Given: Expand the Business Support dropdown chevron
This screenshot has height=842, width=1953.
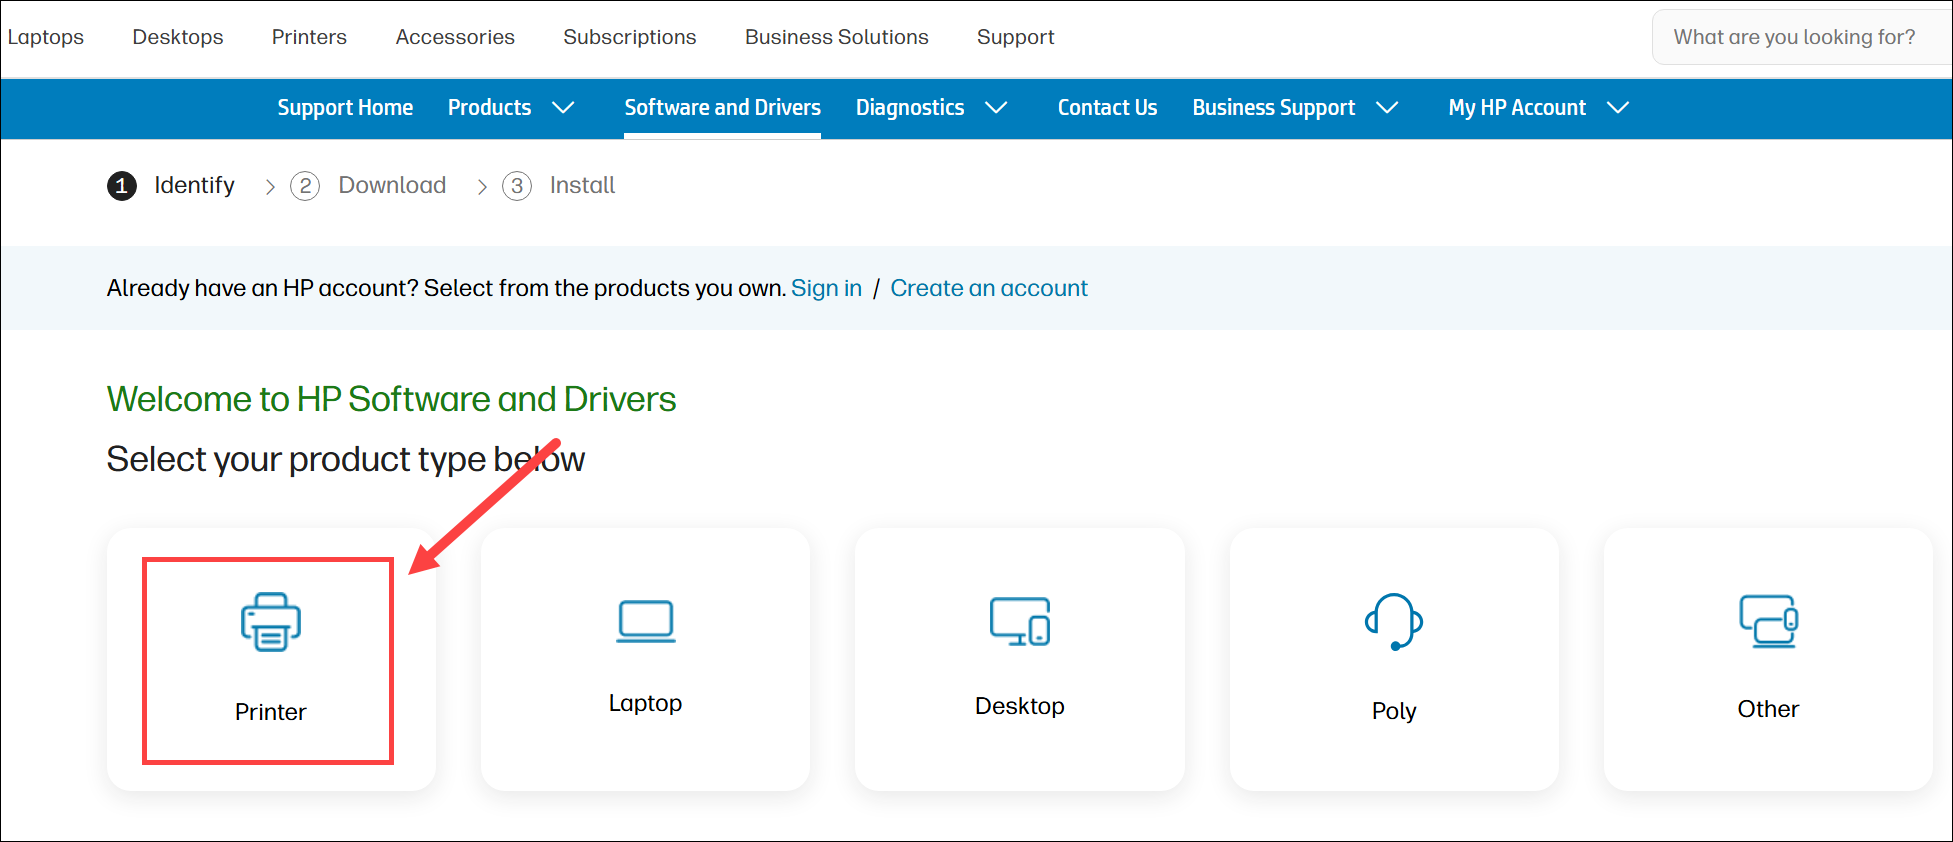Looking at the screenshot, I should pos(1387,107).
